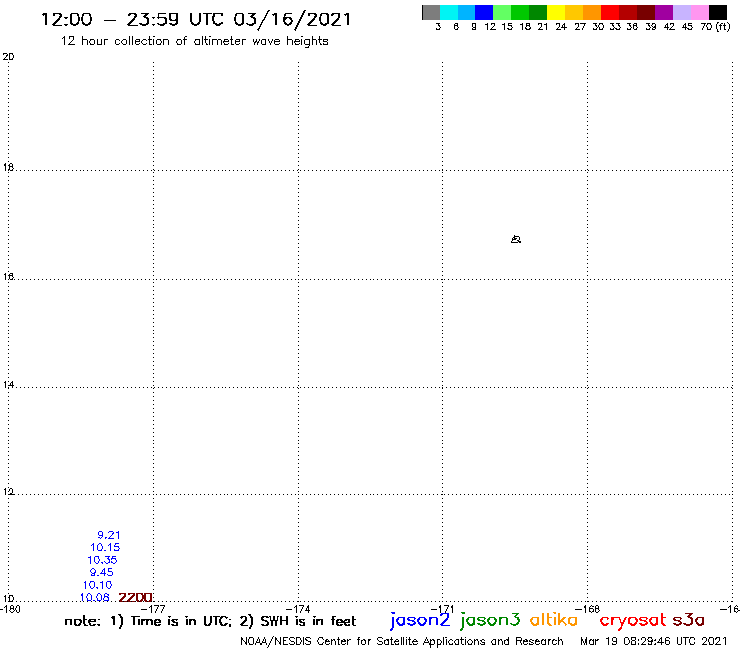Viewport: 740px width, 650px height.
Task: Click the '70 (ft)' color scale label
Action: pyautogui.click(x=715, y=26)
